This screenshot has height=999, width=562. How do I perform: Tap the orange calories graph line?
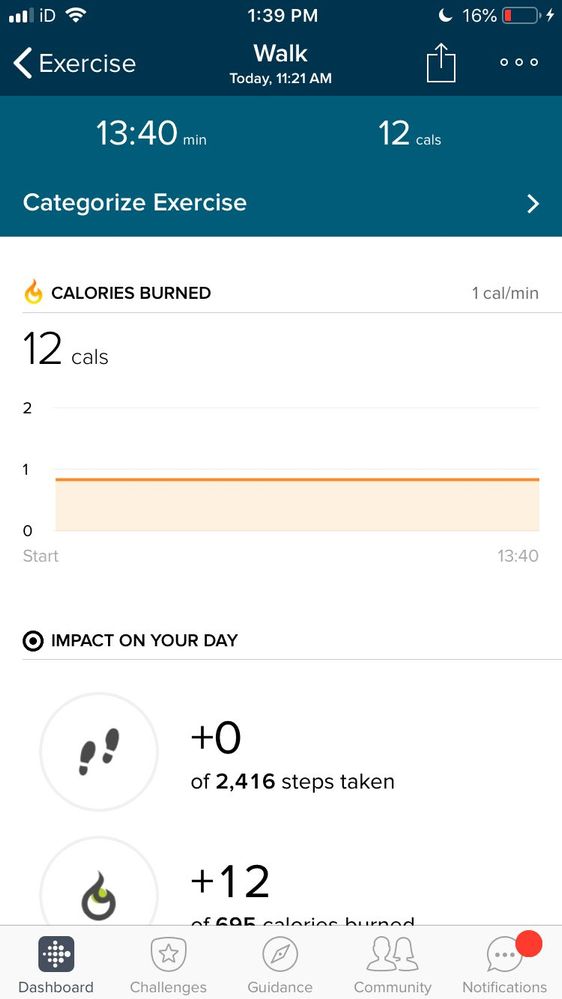tap(297, 479)
